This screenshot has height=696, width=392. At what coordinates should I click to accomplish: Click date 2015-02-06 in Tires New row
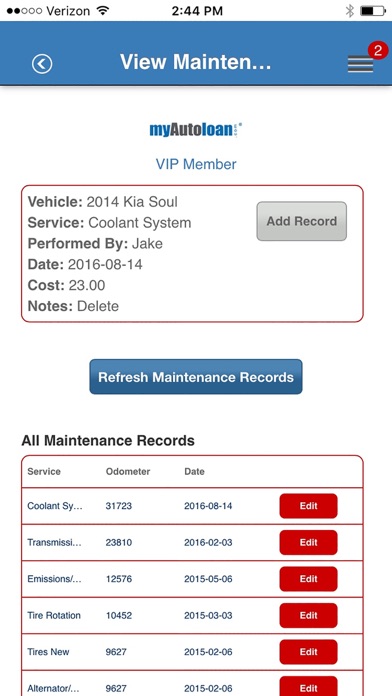208,652
